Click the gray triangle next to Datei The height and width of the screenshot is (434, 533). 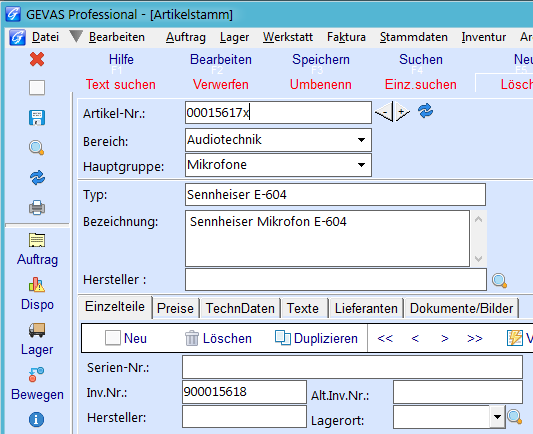click(76, 36)
